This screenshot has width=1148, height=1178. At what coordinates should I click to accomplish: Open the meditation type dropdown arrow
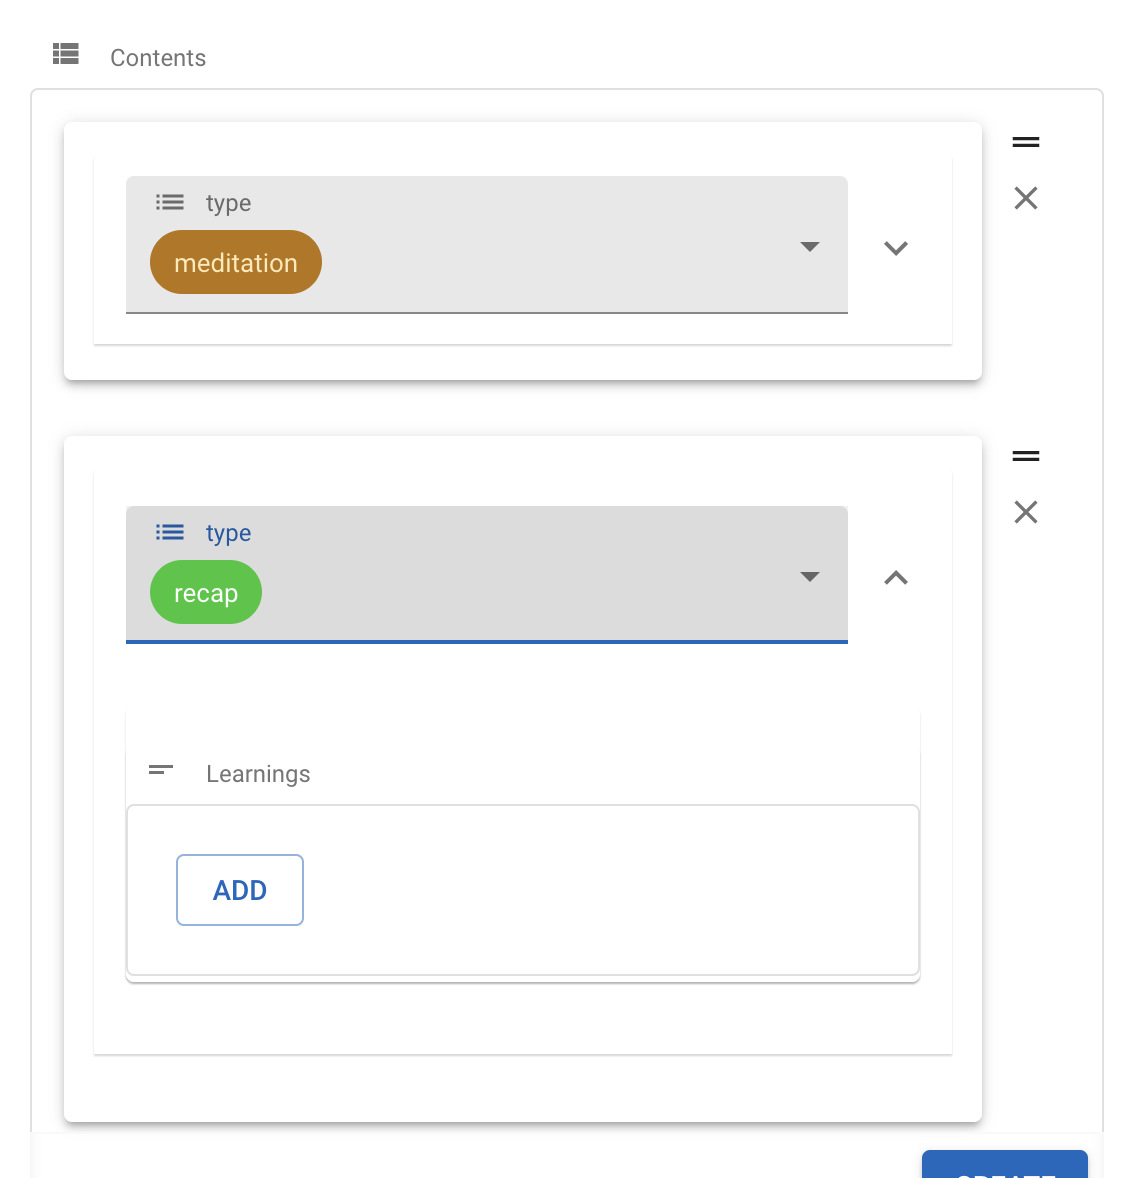(809, 246)
